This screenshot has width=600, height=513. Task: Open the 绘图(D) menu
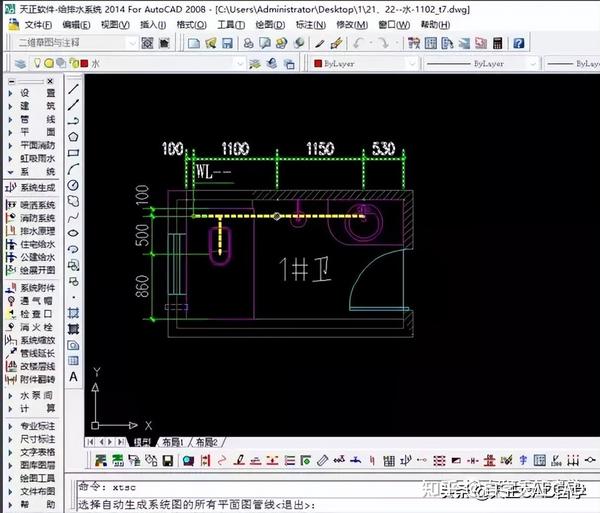(x=270, y=25)
